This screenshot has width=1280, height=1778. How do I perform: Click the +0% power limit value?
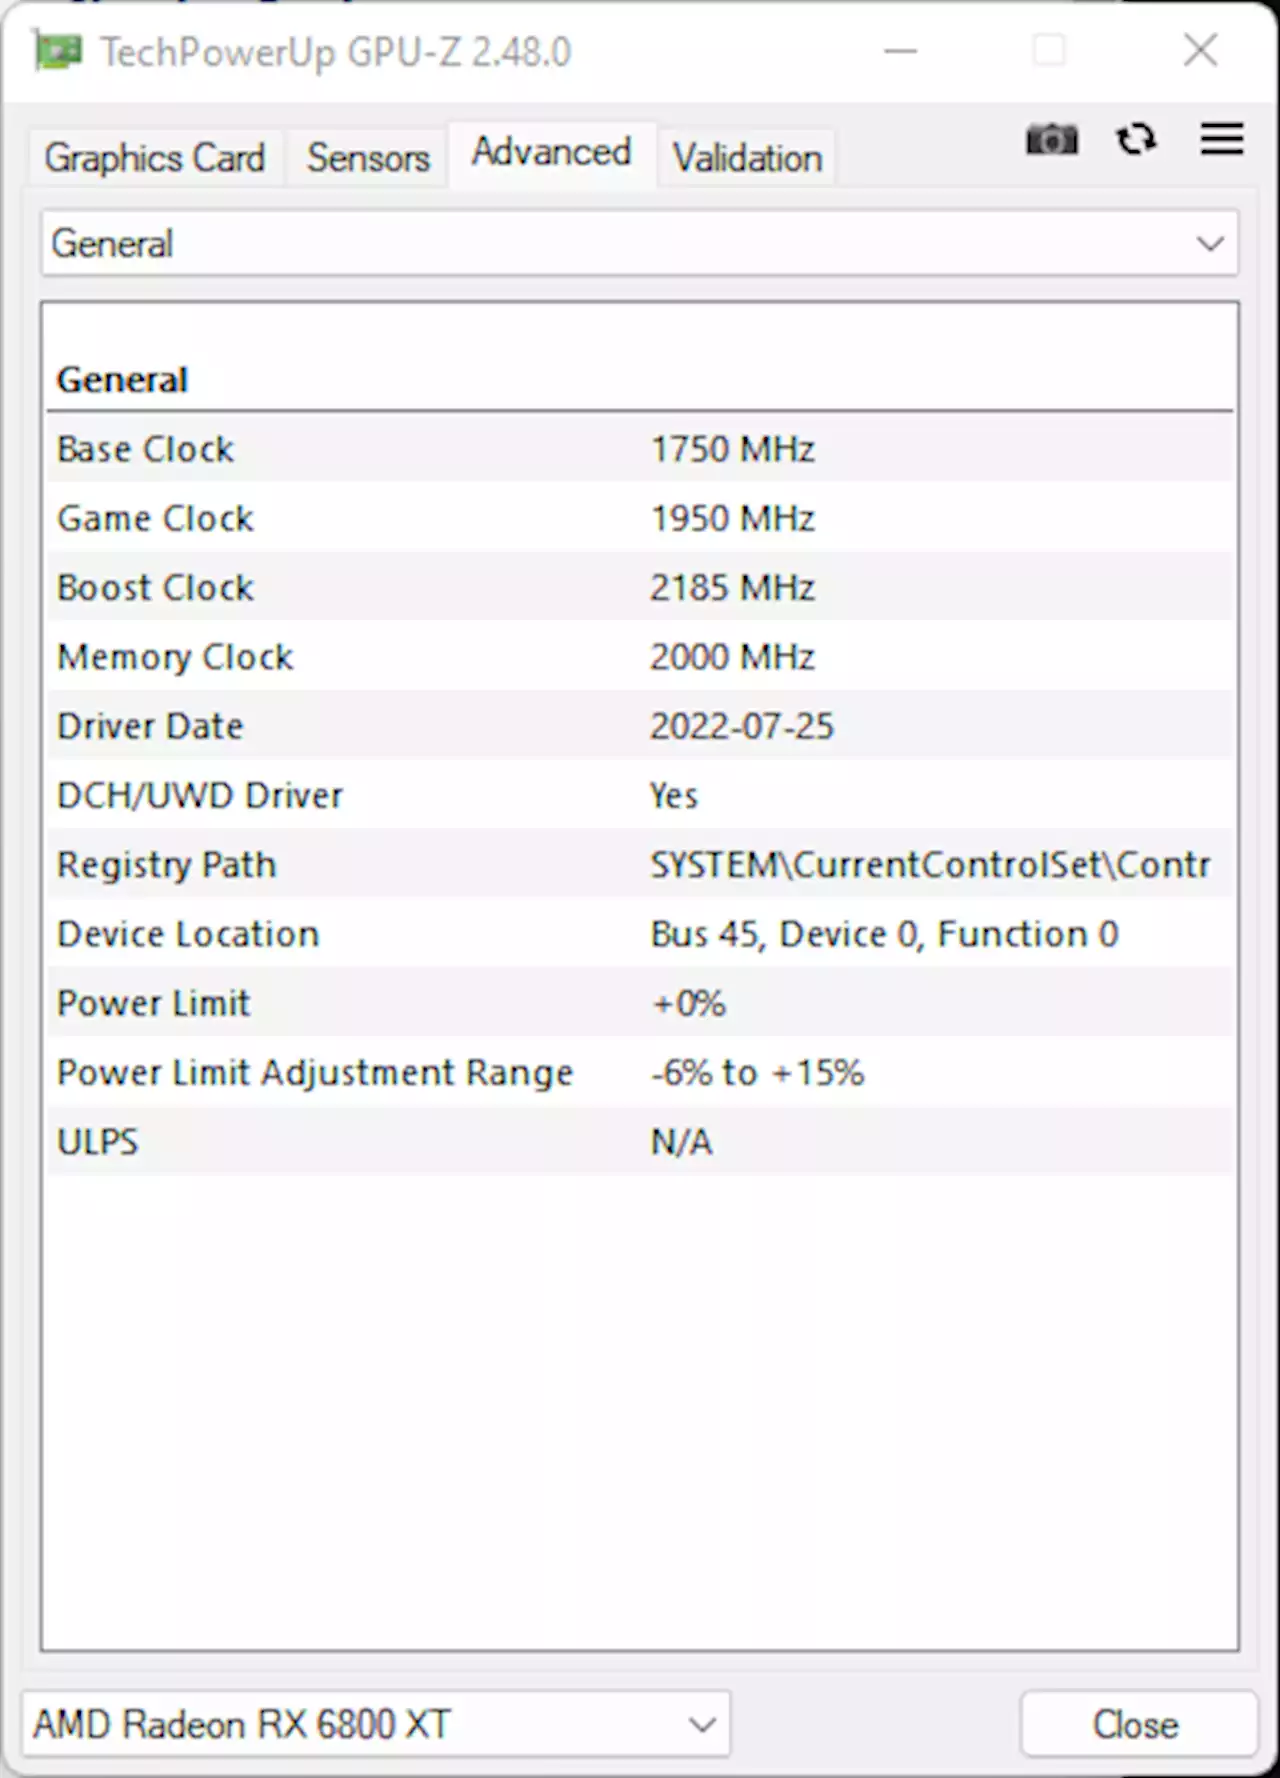pyautogui.click(x=688, y=1003)
